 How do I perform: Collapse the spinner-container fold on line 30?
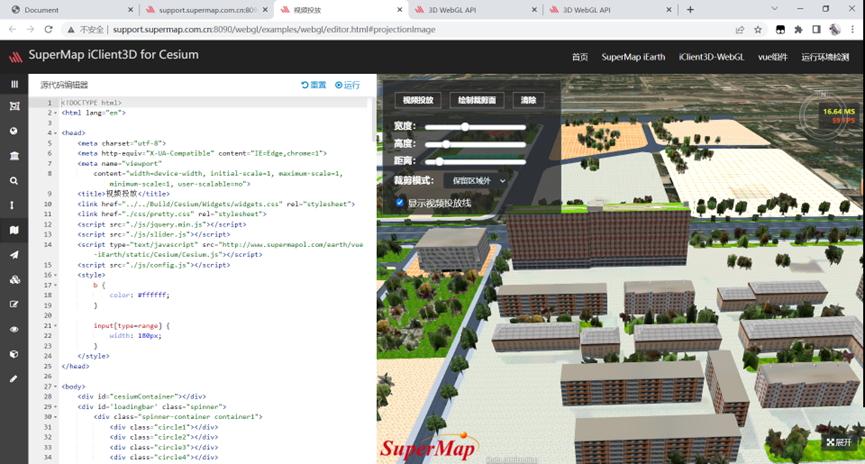coord(56,417)
